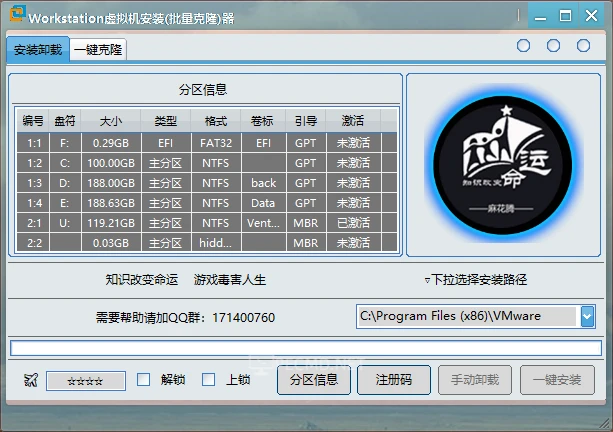
Task: Click the 卷标 column header
Action: tap(262, 121)
